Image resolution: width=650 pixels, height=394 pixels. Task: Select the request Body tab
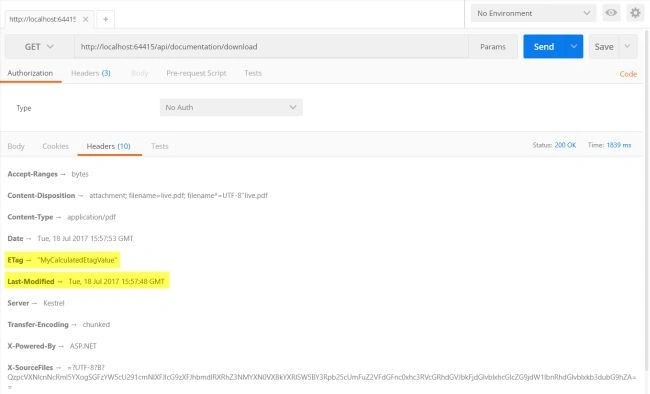tap(140, 73)
